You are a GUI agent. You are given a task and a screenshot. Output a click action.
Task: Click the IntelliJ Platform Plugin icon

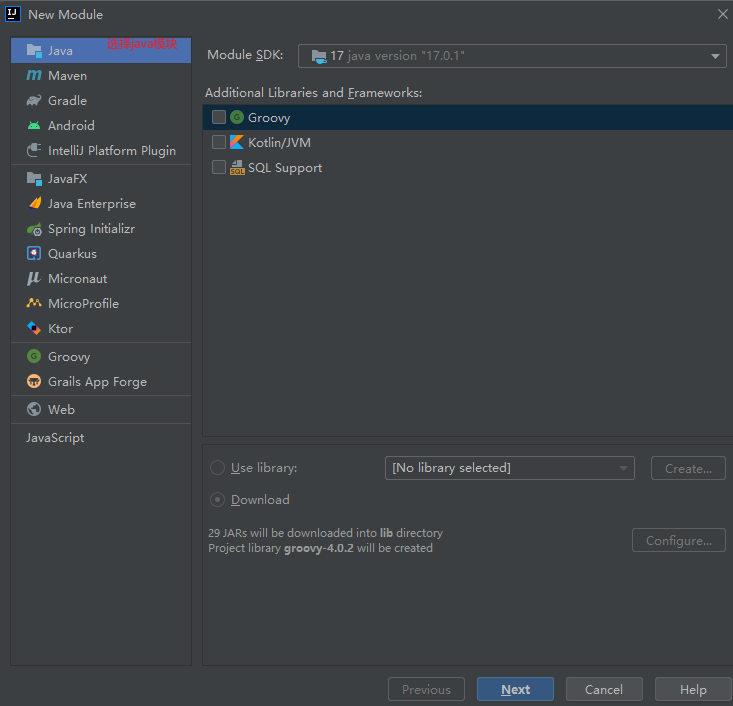(x=34, y=151)
